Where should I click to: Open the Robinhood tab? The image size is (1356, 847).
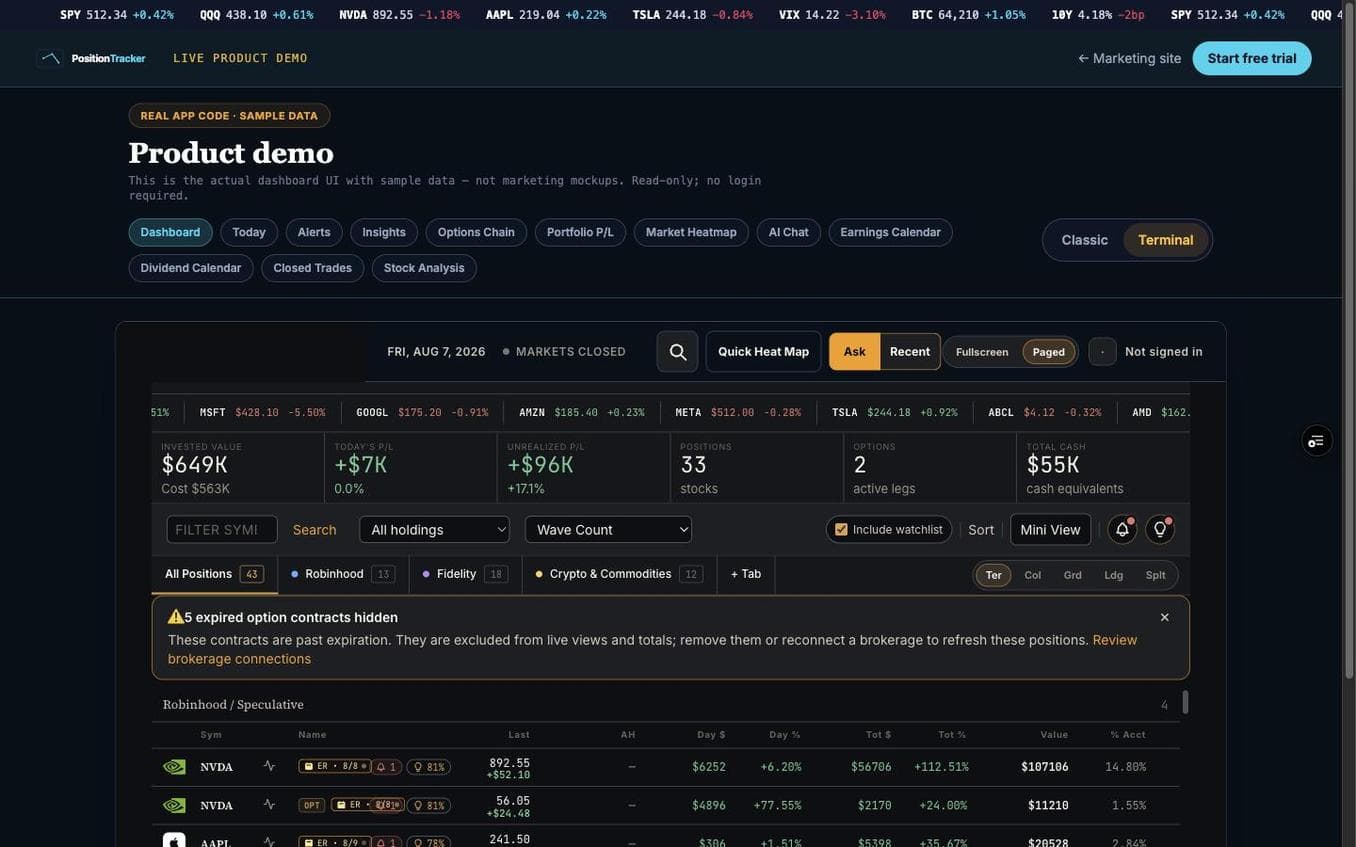click(343, 574)
